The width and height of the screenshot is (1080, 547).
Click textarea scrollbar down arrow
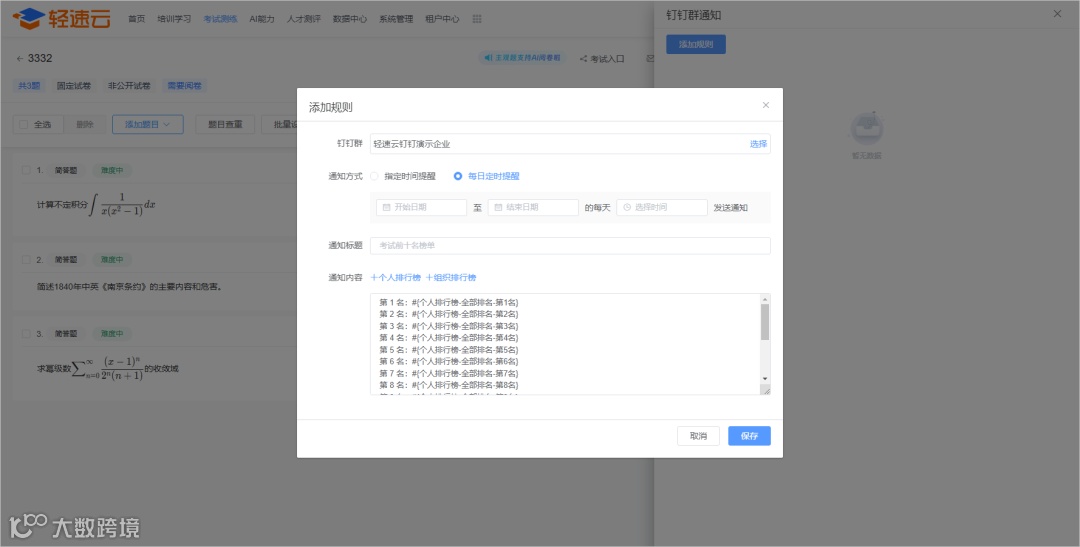pos(765,379)
